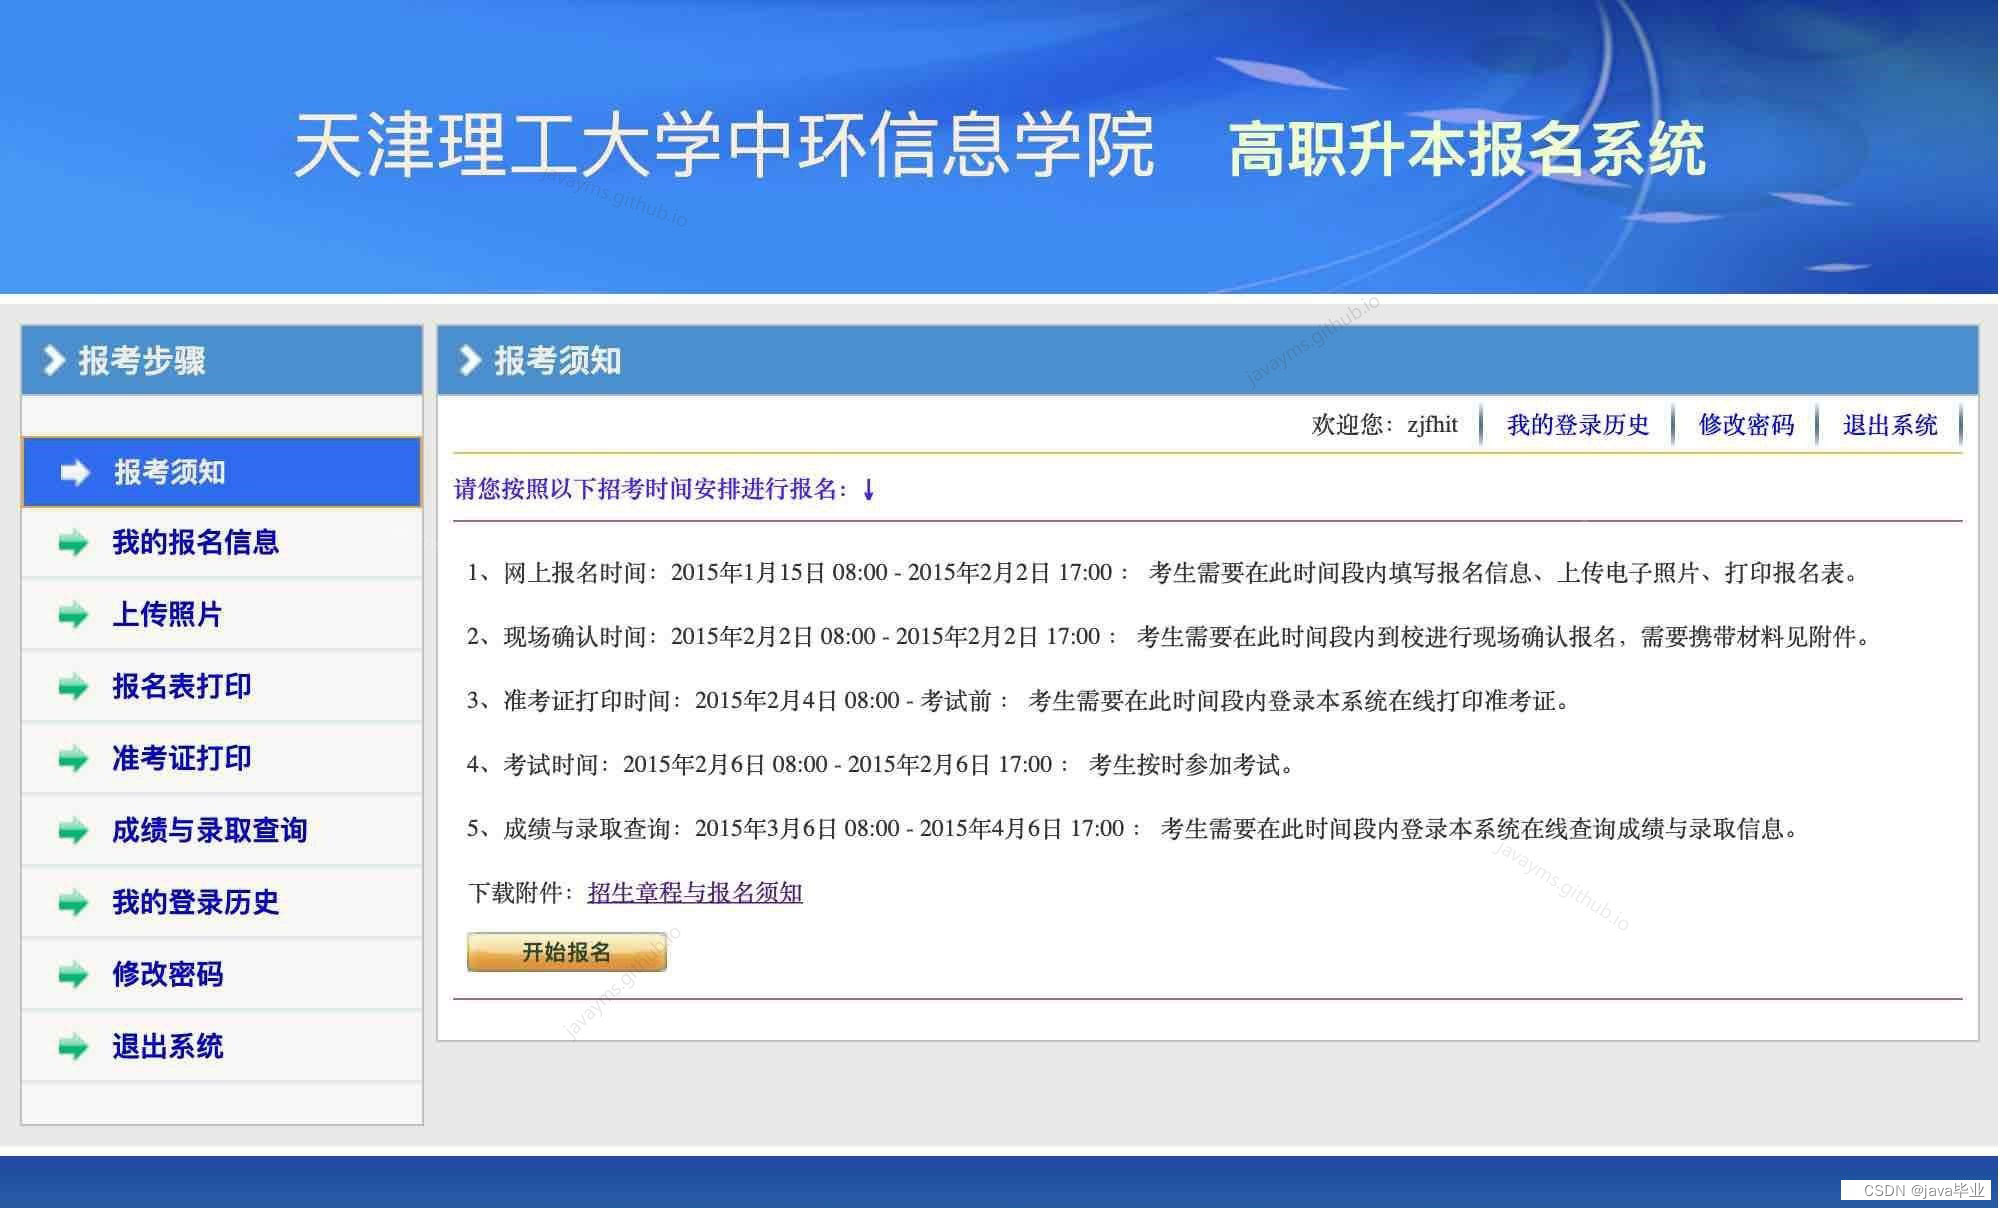This screenshot has height=1208, width=2000.
Task: Download the 招生章程与报名须知 attachment
Action: click(x=695, y=893)
